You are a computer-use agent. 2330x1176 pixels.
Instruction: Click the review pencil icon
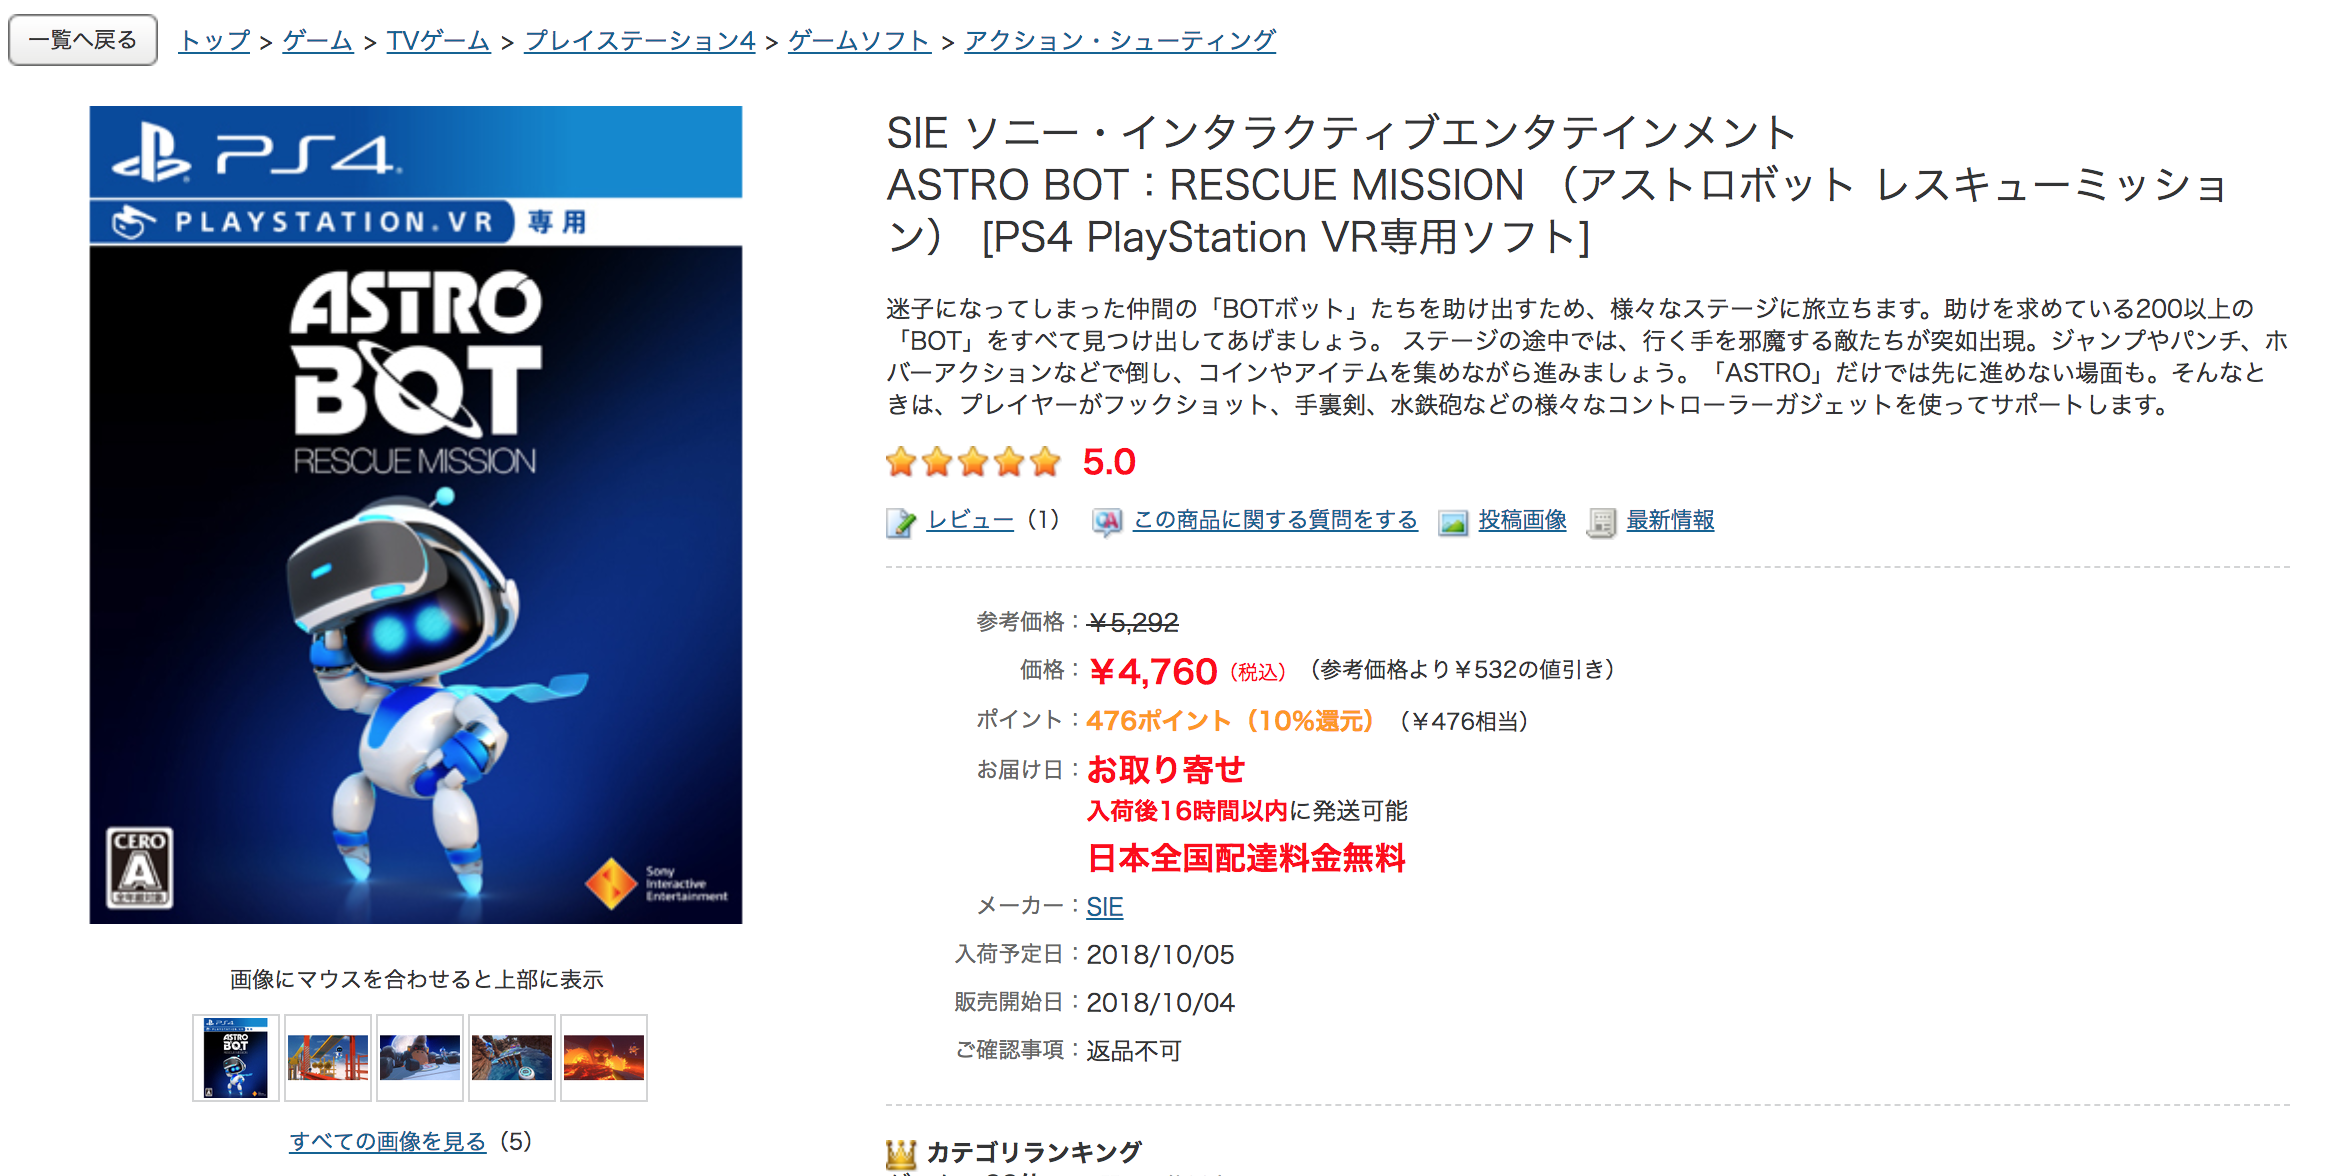pos(900,522)
